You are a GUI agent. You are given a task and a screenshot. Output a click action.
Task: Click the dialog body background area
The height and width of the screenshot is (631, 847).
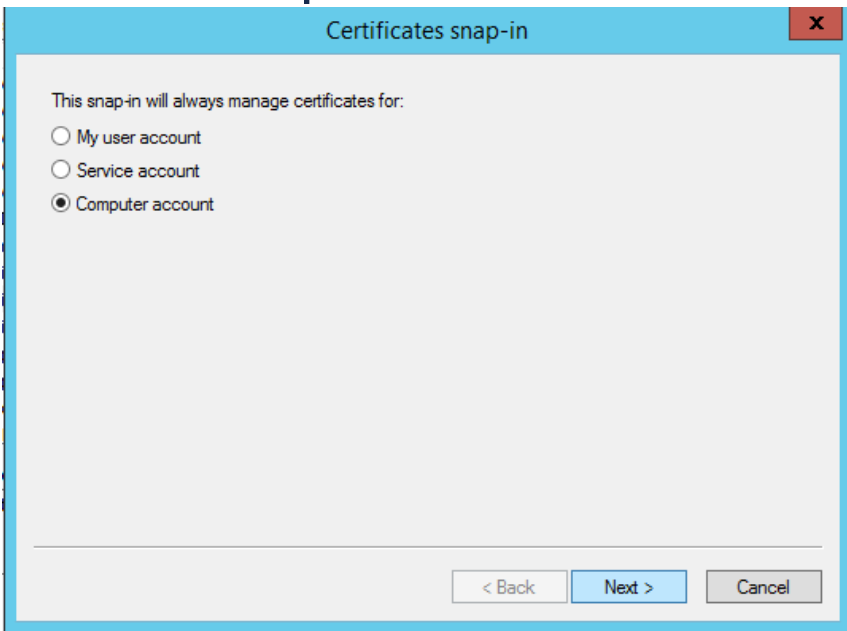pyautogui.click(x=420, y=380)
